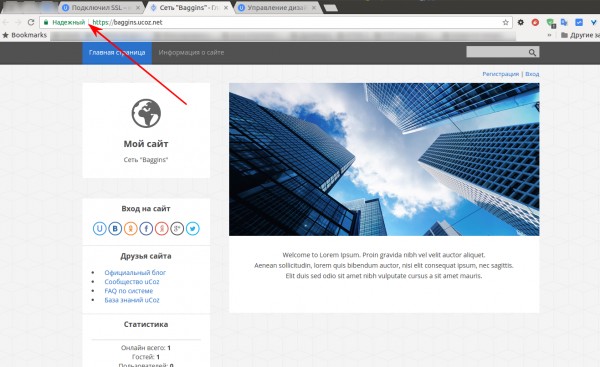Click the 'Статистика' heading
This screenshot has width=600, height=367.
pos(146,324)
